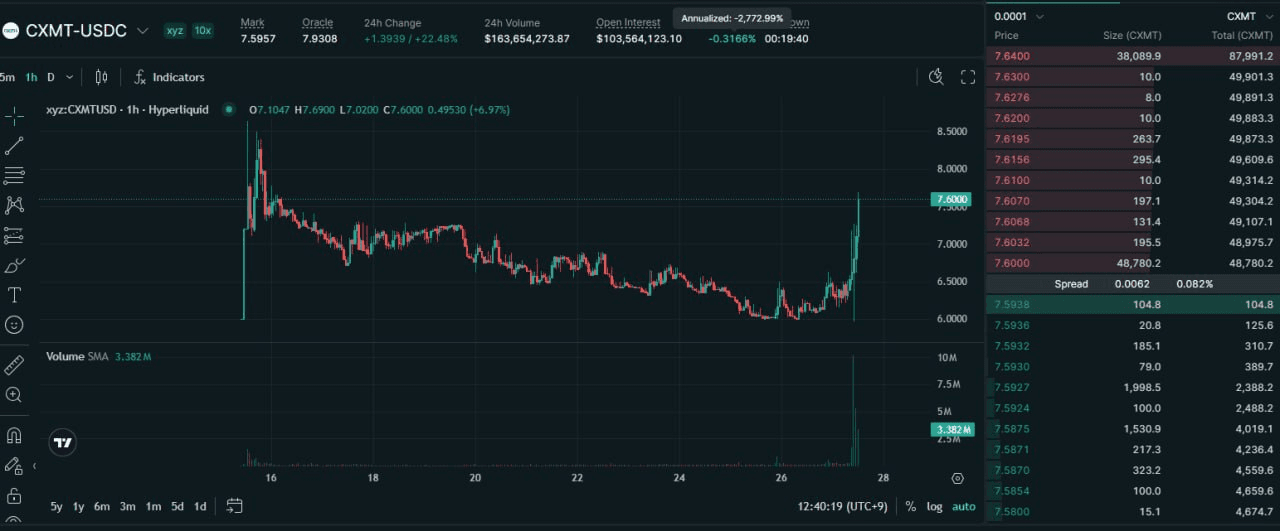Viewport: 1280px width, 531px height.
Task: Expand the CXMT-USDC pair selector
Action: tap(142, 31)
